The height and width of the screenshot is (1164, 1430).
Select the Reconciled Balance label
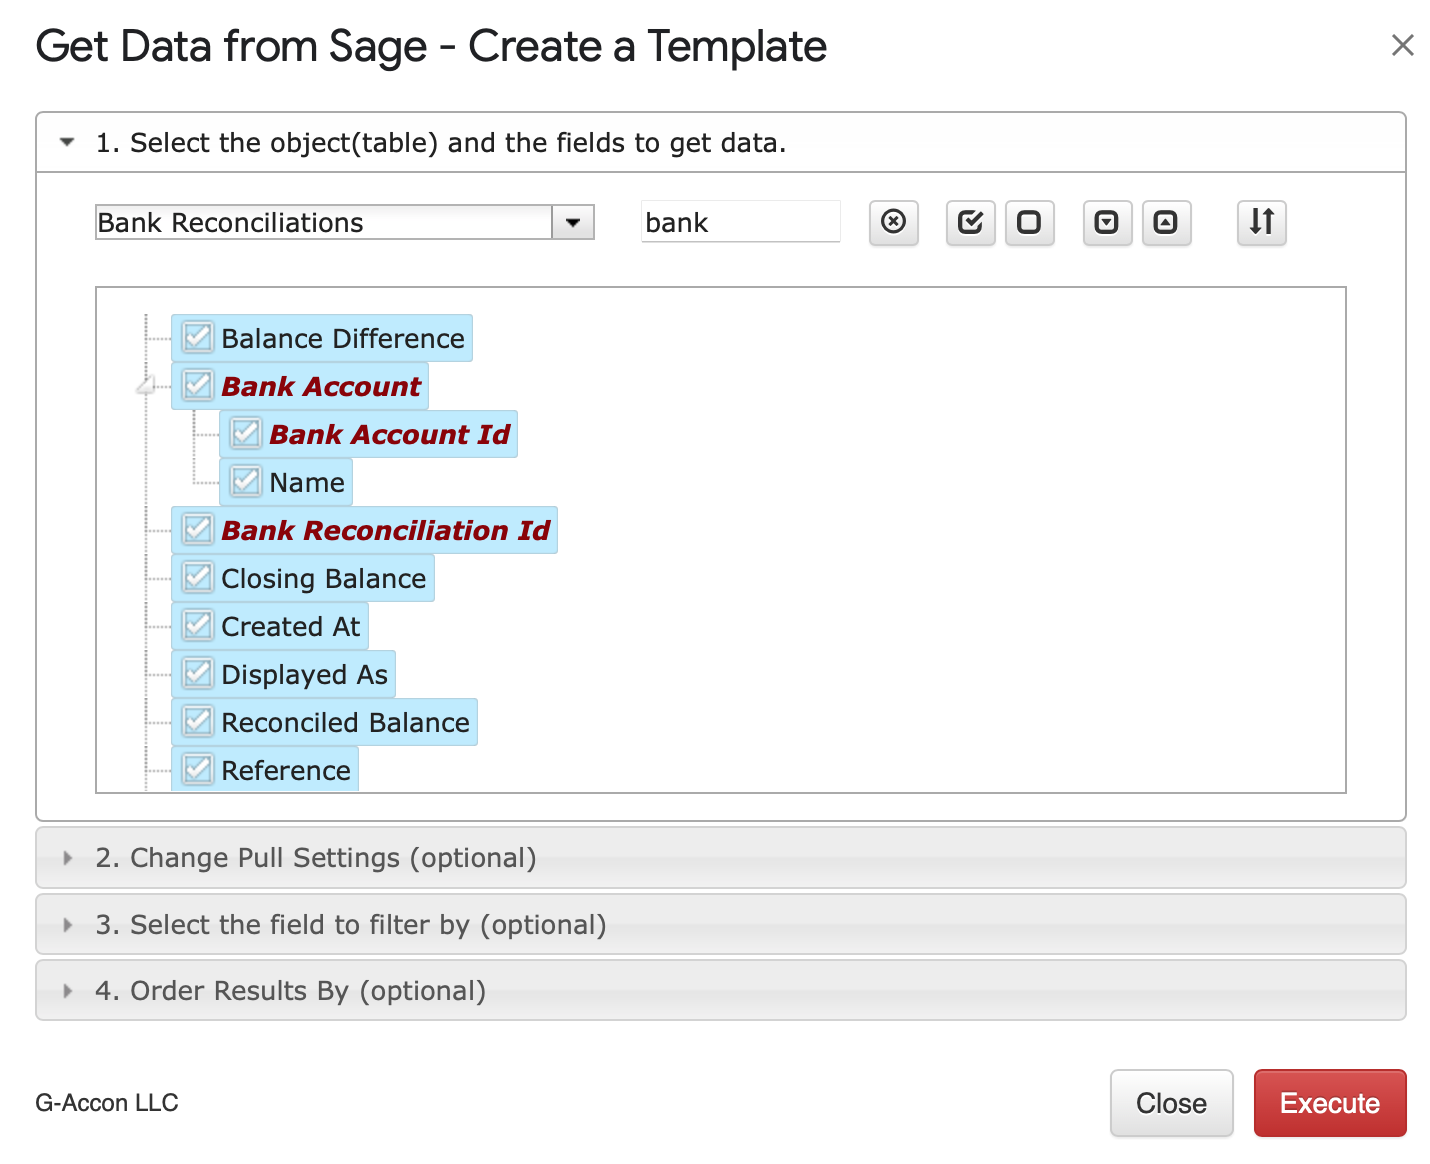tap(346, 722)
